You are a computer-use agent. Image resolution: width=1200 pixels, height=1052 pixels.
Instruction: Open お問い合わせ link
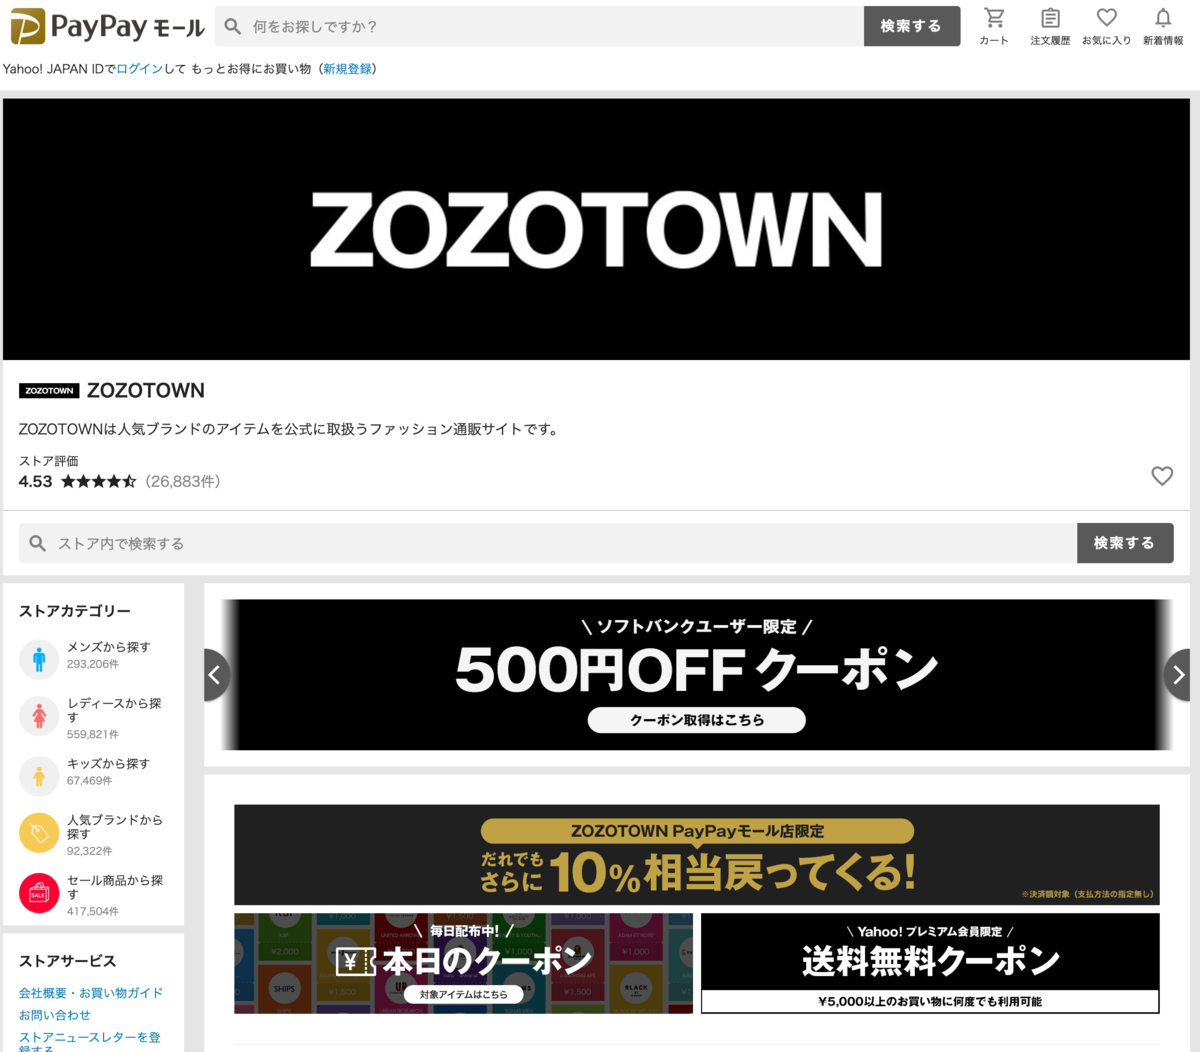click(55, 1015)
